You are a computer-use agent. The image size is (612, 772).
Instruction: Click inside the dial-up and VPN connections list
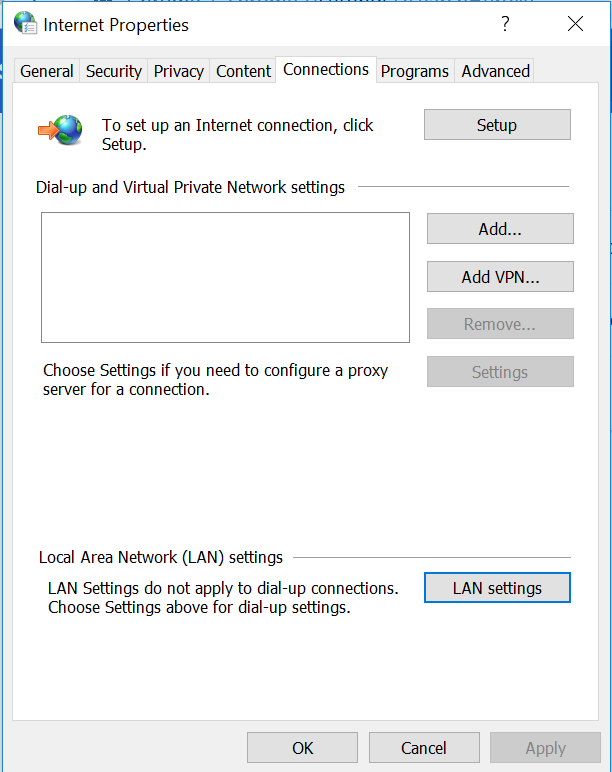(225, 277)
